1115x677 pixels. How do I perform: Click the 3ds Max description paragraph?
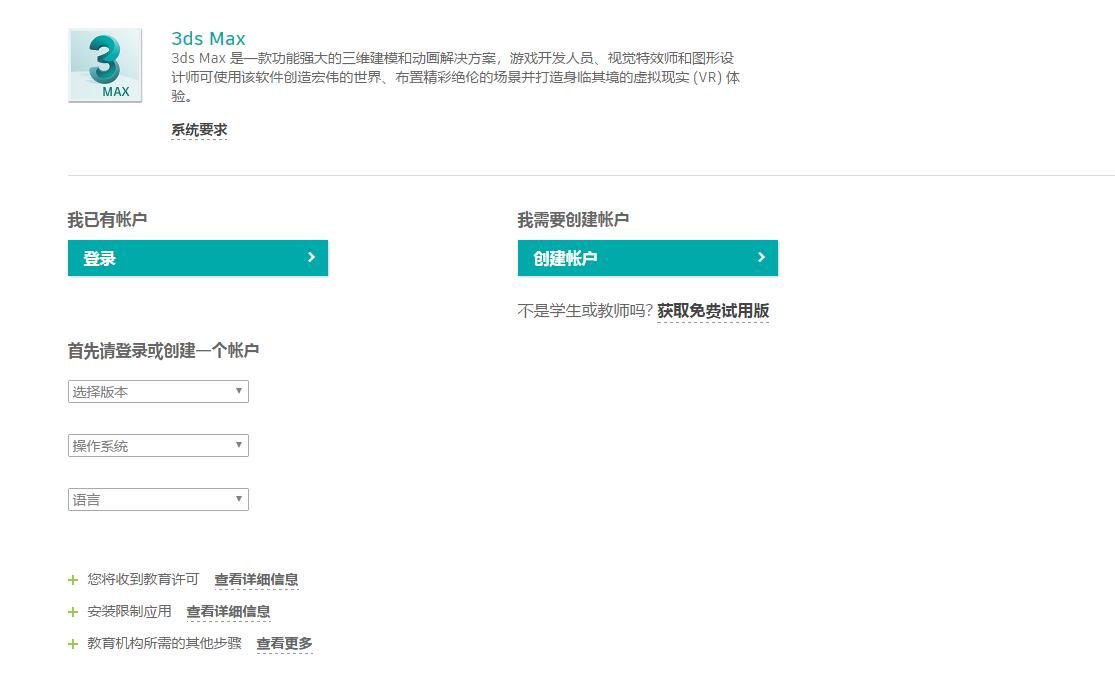click(456, 77)
